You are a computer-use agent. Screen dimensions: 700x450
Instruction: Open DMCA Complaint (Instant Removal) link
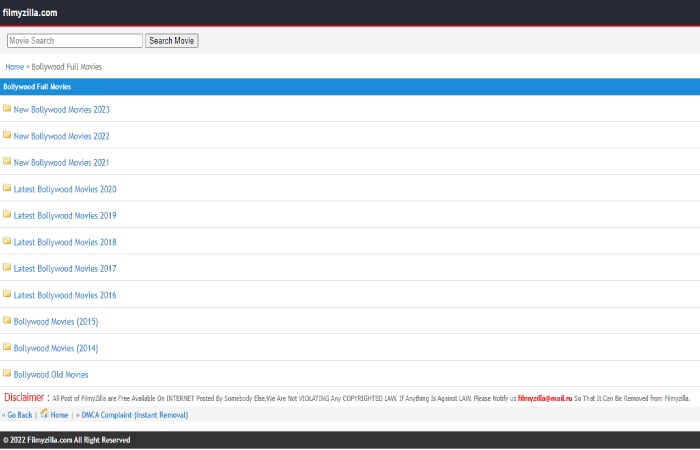(135, 415)
